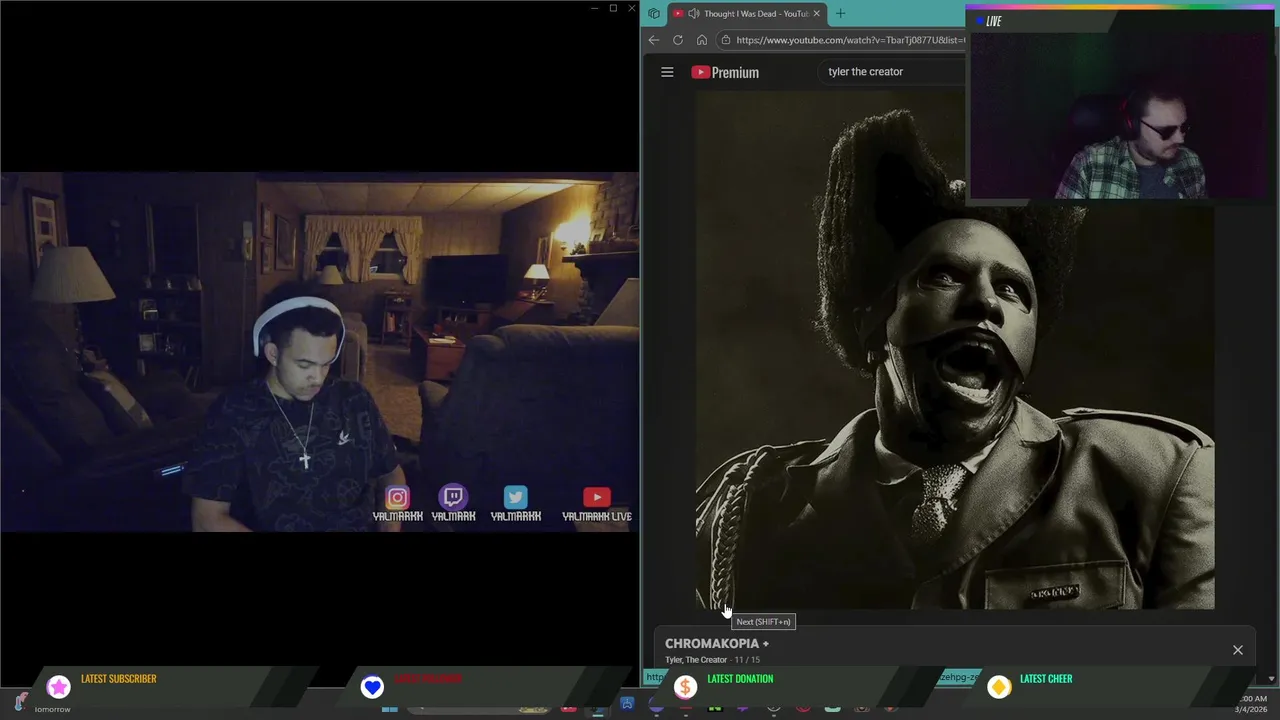Screen dimensions: 1280x720
Task: Minimize the left webcam window
Action: tap(594, 8)
